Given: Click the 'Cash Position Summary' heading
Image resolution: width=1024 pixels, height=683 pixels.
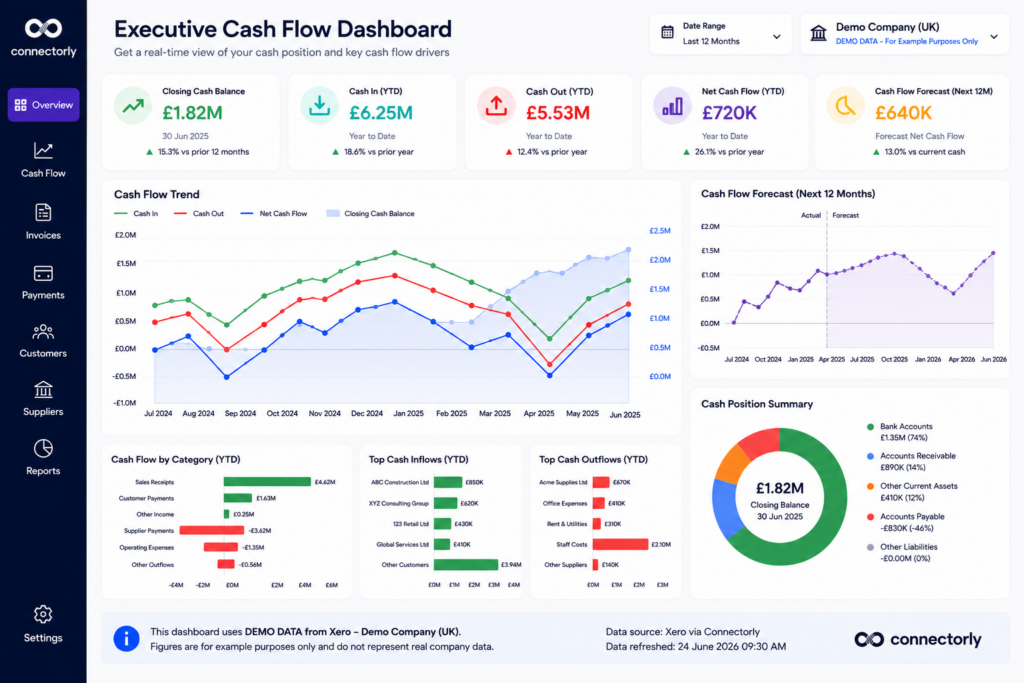Looking at the screenshot, I should pyautogui.click(x=757, y=404).
